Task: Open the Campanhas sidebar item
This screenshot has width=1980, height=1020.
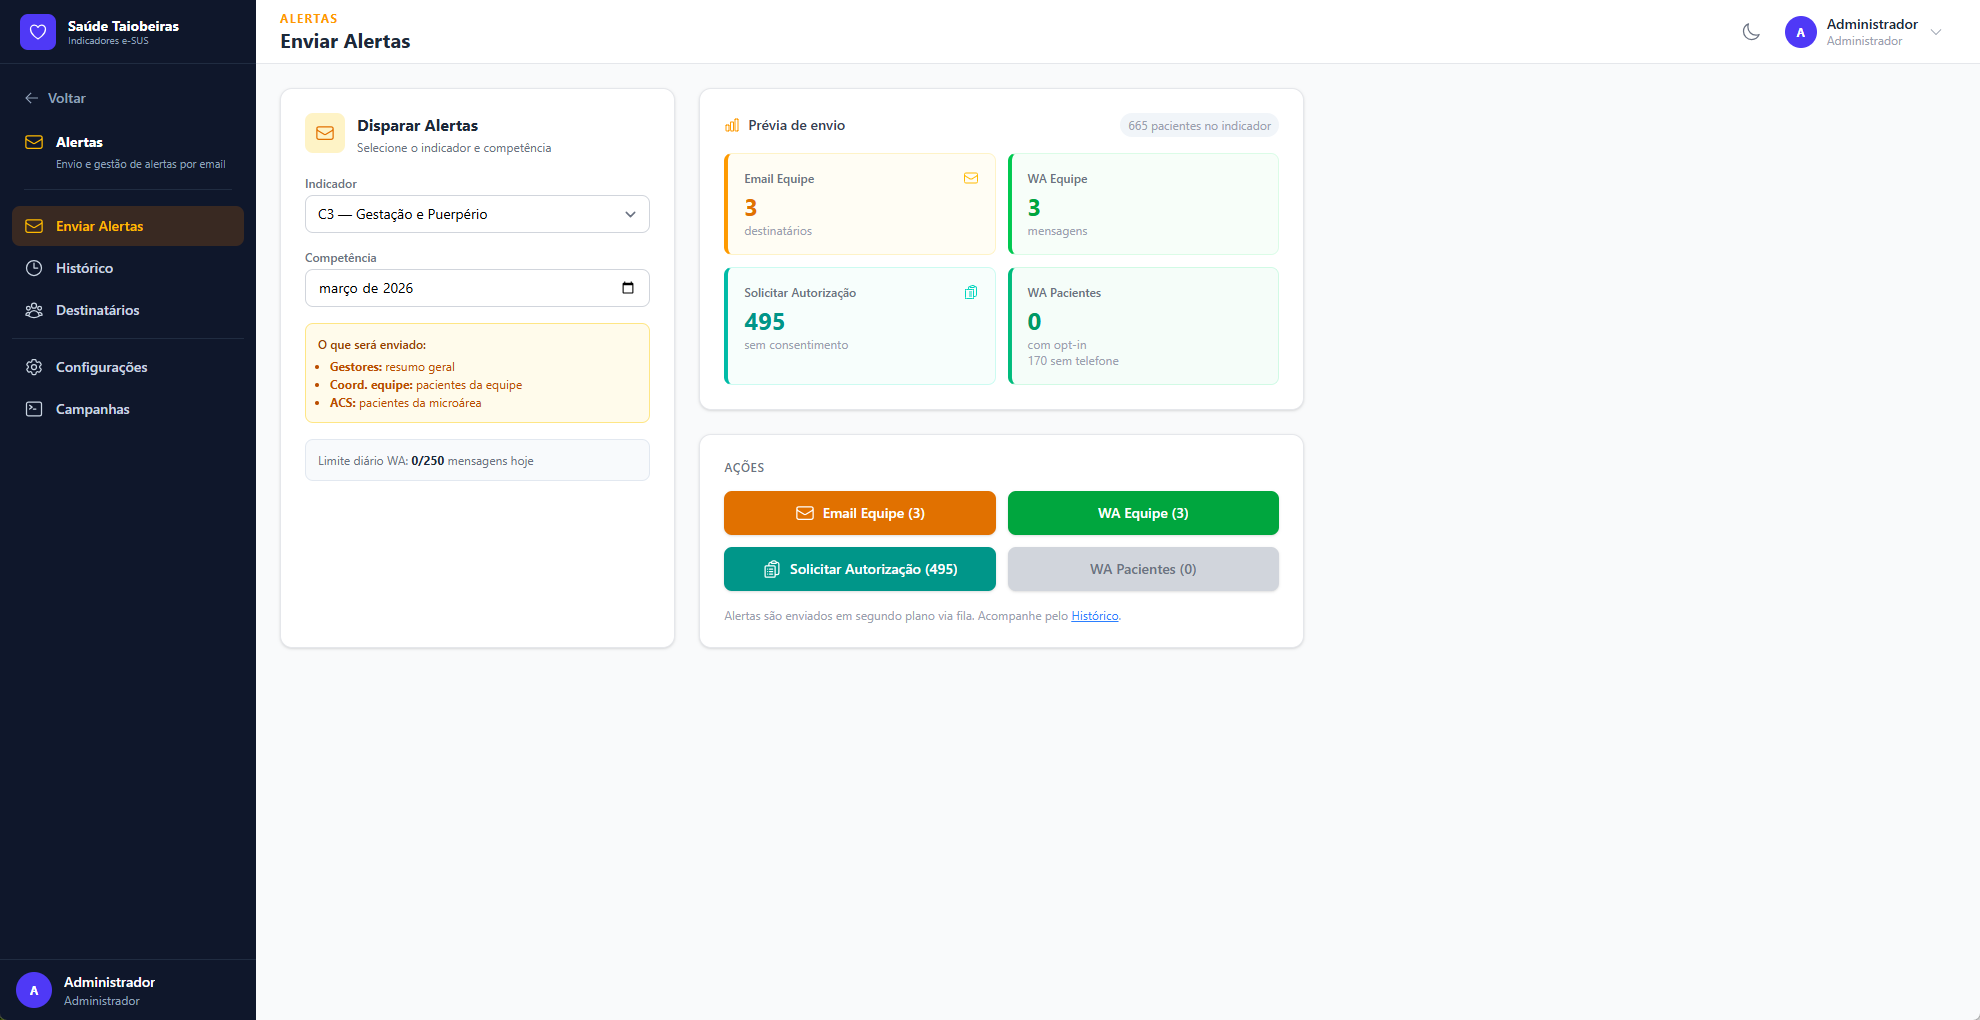Action: 93,409
